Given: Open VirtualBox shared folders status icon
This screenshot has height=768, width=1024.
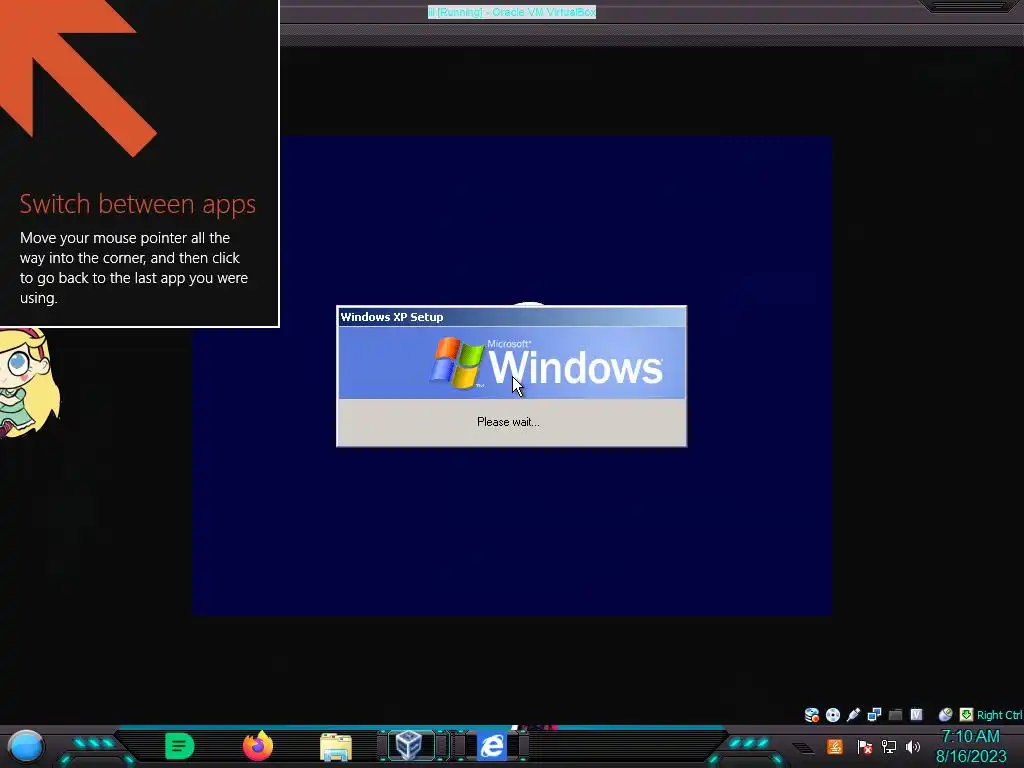Looking at the screenshot, I should 895,715.
